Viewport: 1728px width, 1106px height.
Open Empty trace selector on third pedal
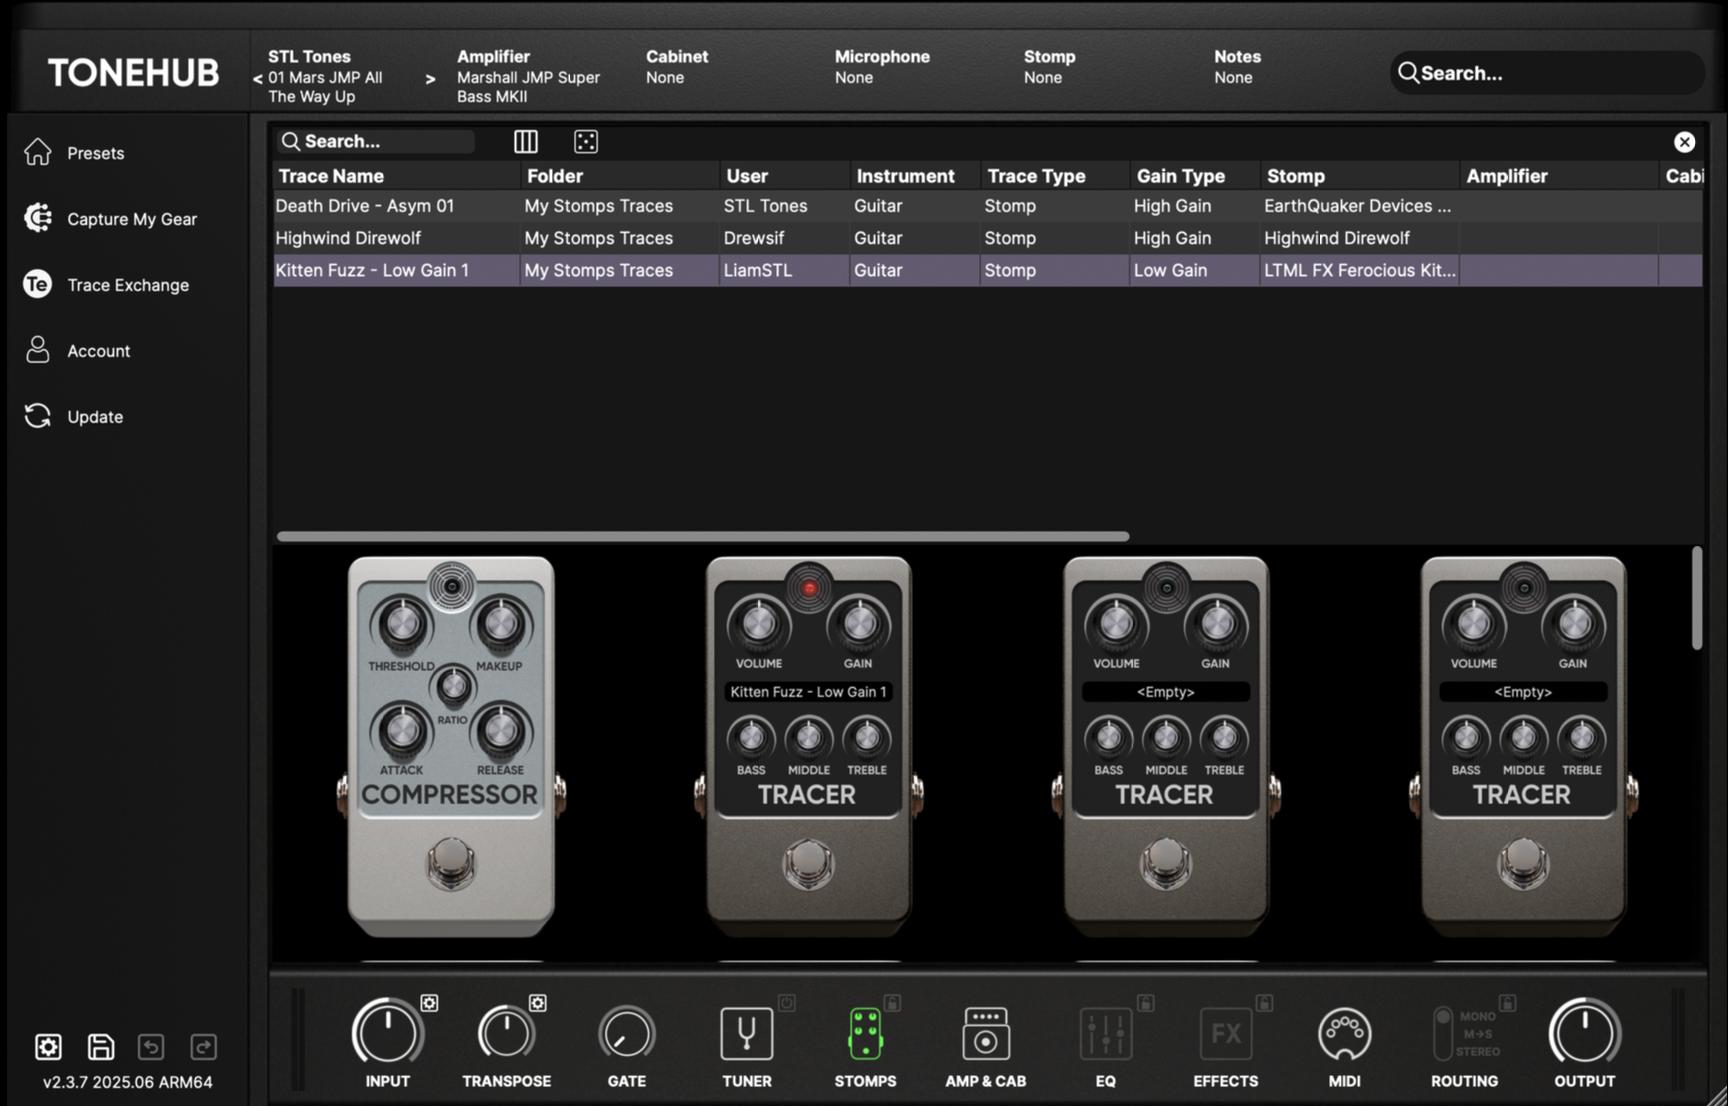tap(1165, 692)
